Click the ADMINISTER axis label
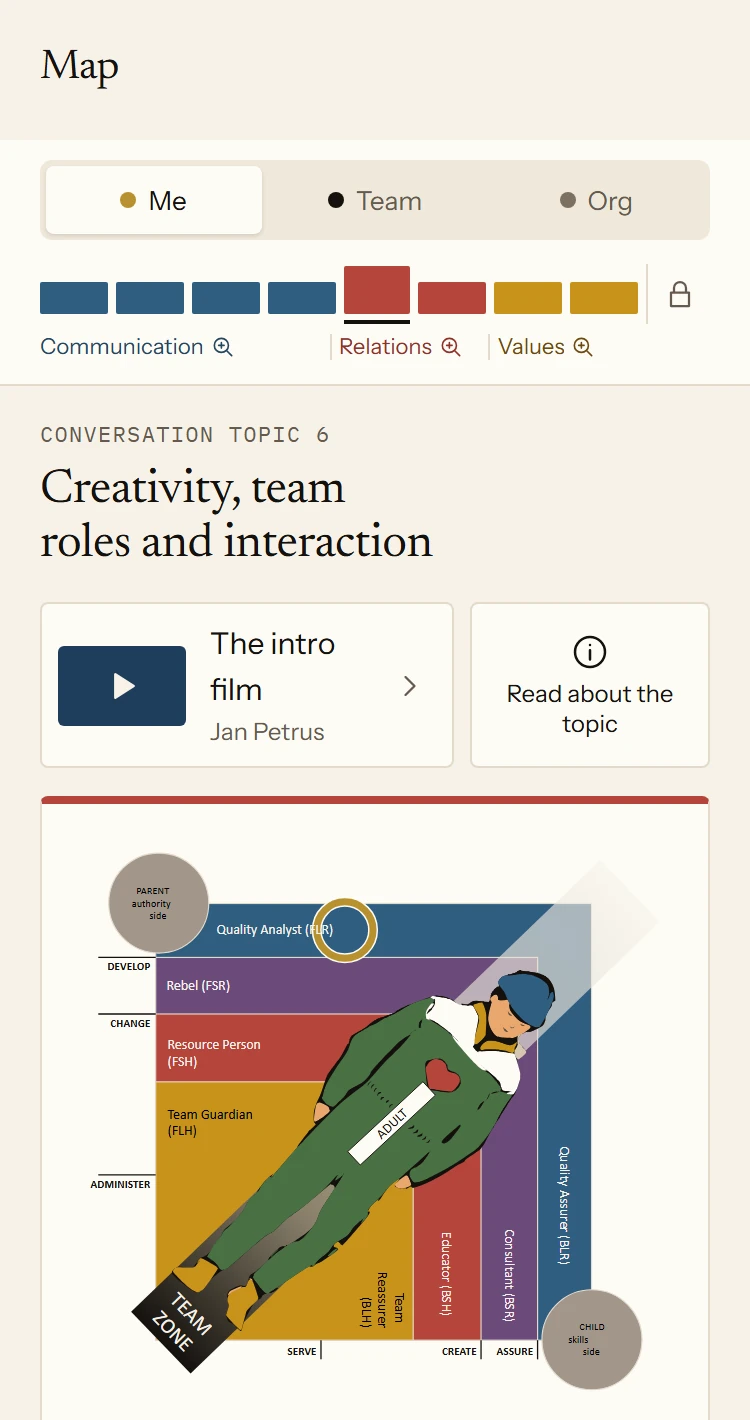This screenshot has width=750, height=1420. click(x=120, y=1185)
